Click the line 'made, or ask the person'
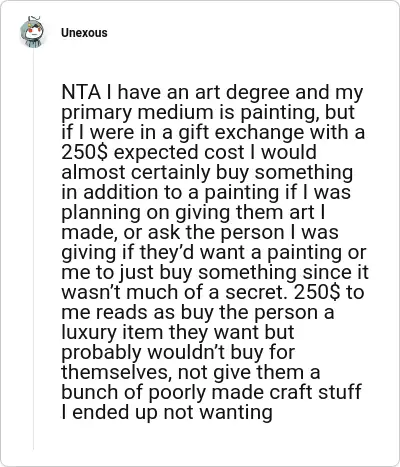The height and width of the screenshot is (467, 400). [200, 232]
